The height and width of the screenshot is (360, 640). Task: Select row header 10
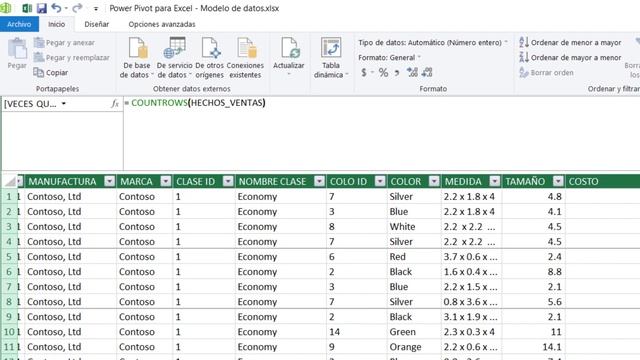pyautogui.click(x=9, y=332)
